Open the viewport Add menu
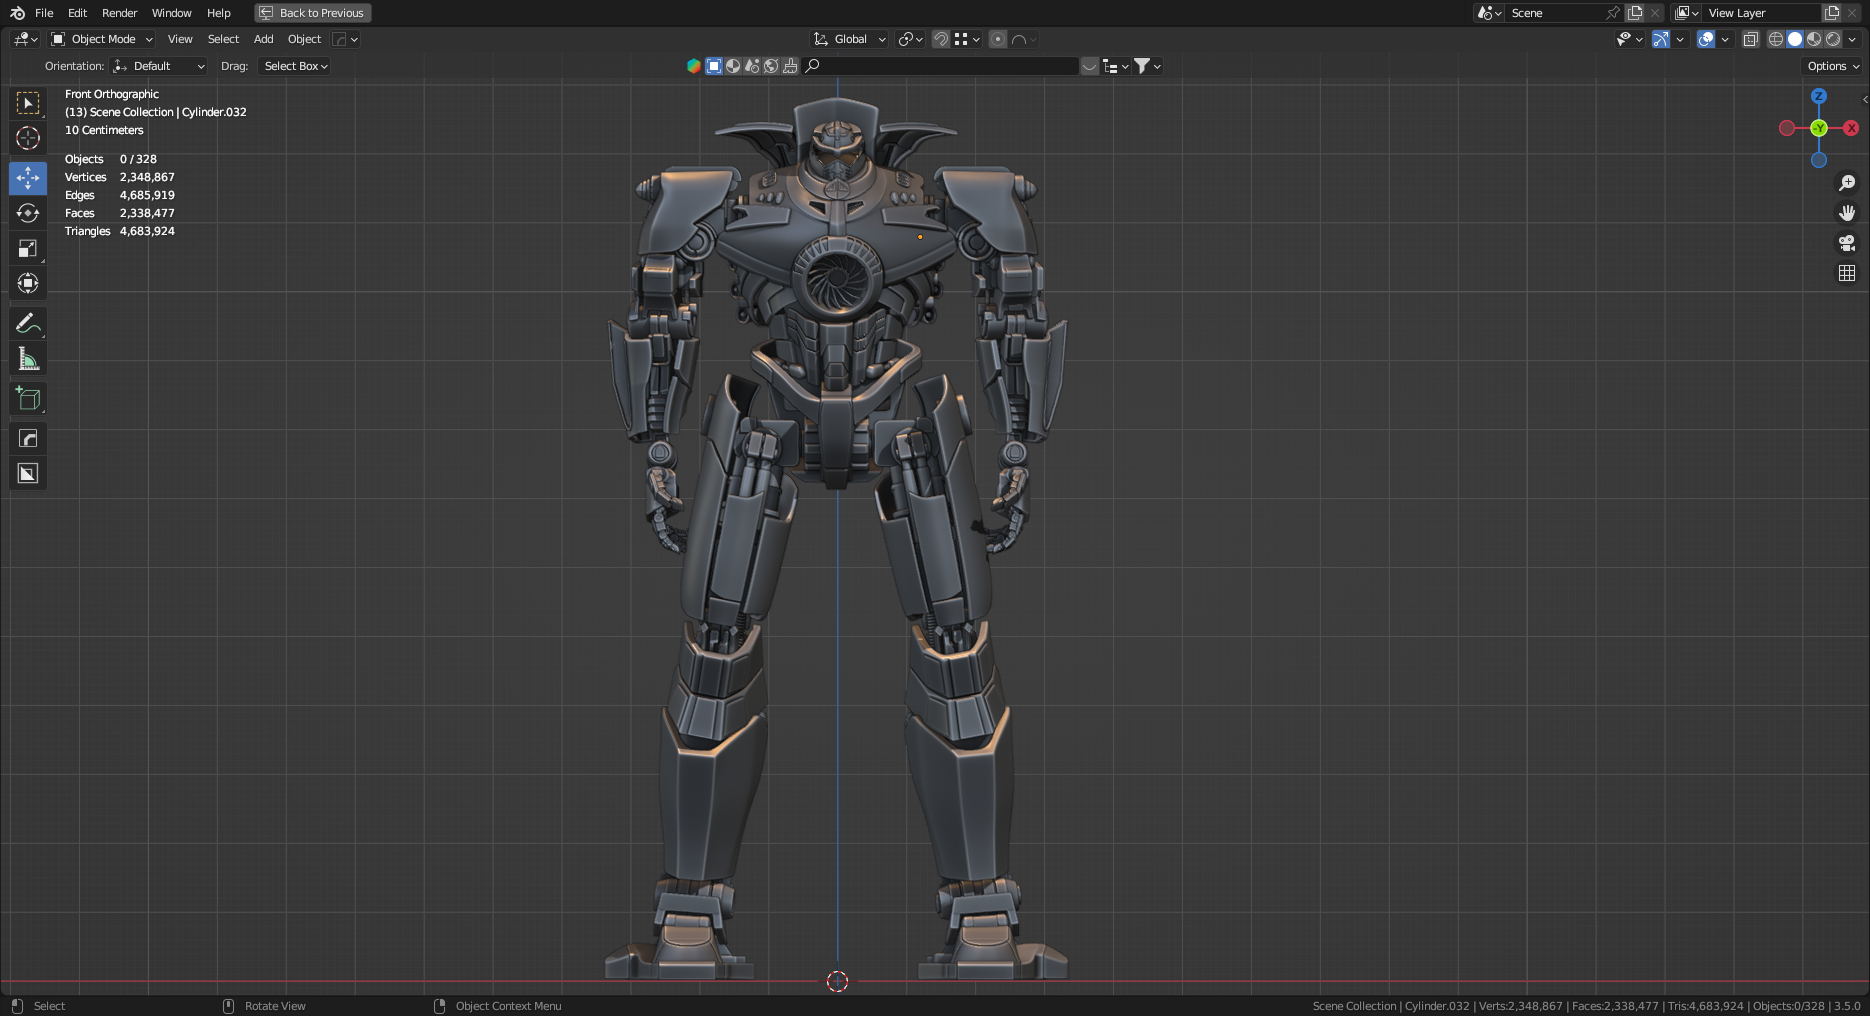Image resolution: width=1870 pixels, height=1016 pixels. (x=263, y=39)
